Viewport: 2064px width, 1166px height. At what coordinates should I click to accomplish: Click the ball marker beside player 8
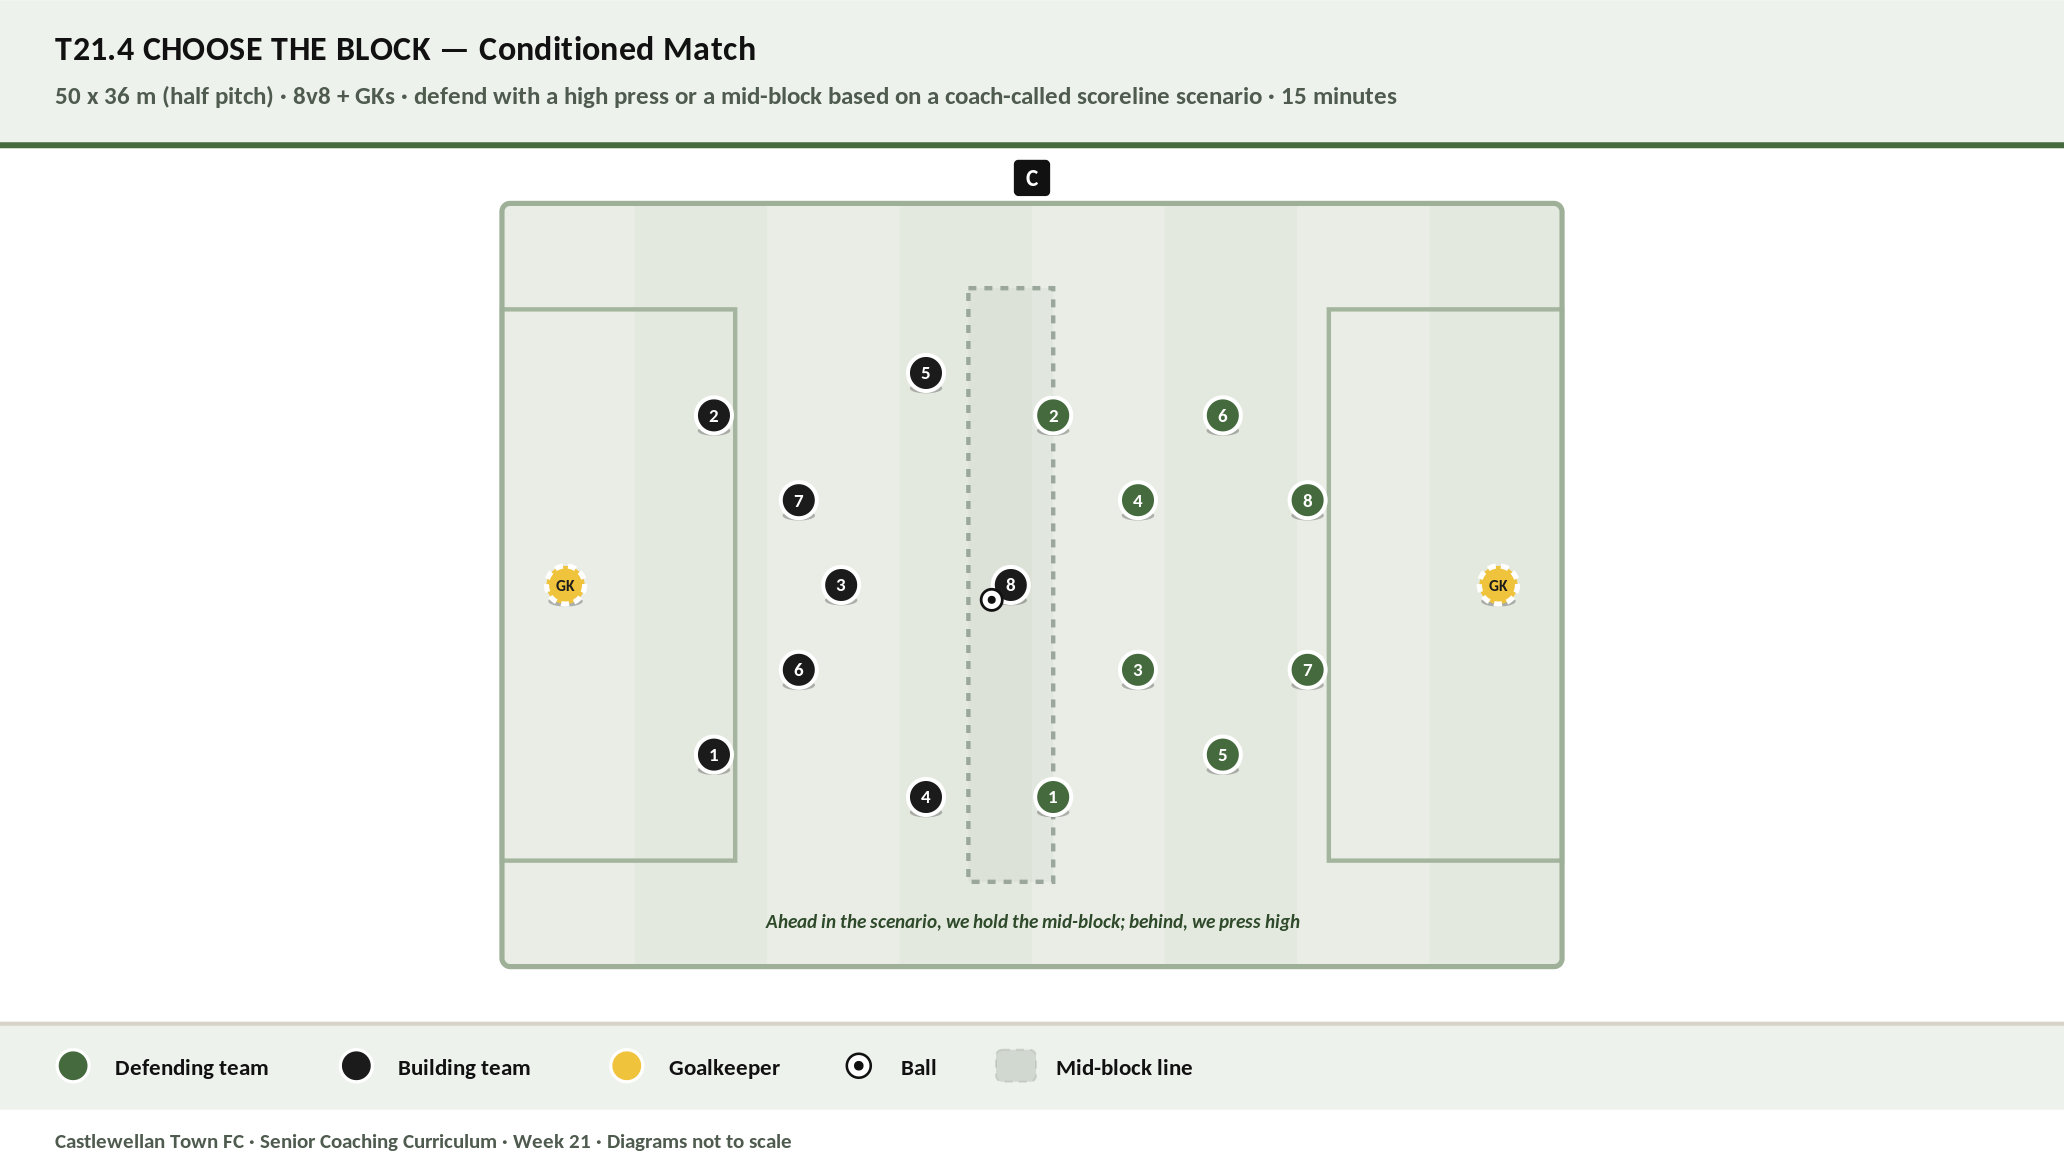(991, 600)
